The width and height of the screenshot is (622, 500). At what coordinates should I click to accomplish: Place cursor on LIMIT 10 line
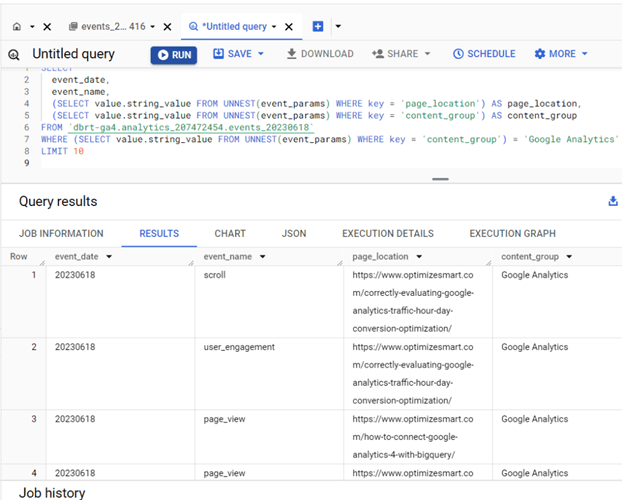coord(62,151)
